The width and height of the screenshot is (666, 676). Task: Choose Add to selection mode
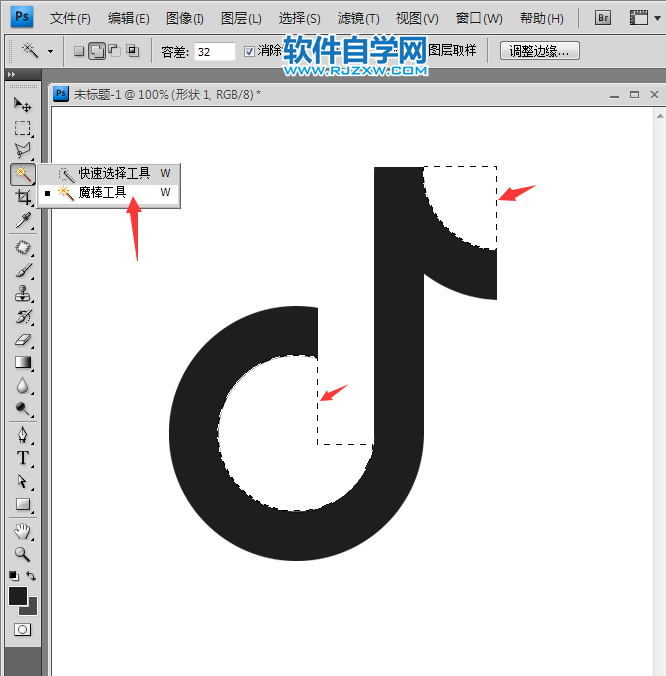[97, 51]
